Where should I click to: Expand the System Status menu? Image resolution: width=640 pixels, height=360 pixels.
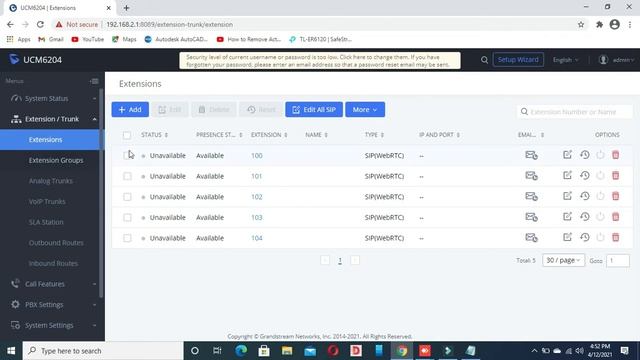pyautogui.click(x=52, y=98)
